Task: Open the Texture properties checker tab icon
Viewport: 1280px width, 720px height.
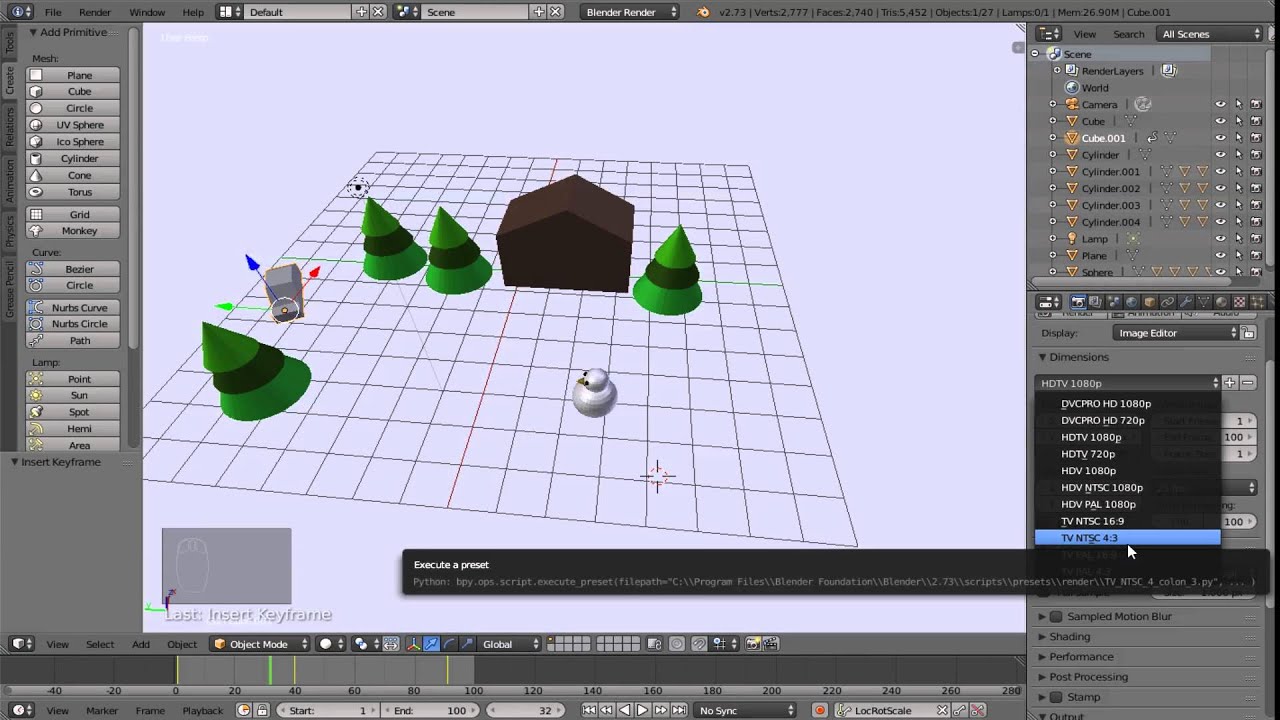Action: [1239, 302]
